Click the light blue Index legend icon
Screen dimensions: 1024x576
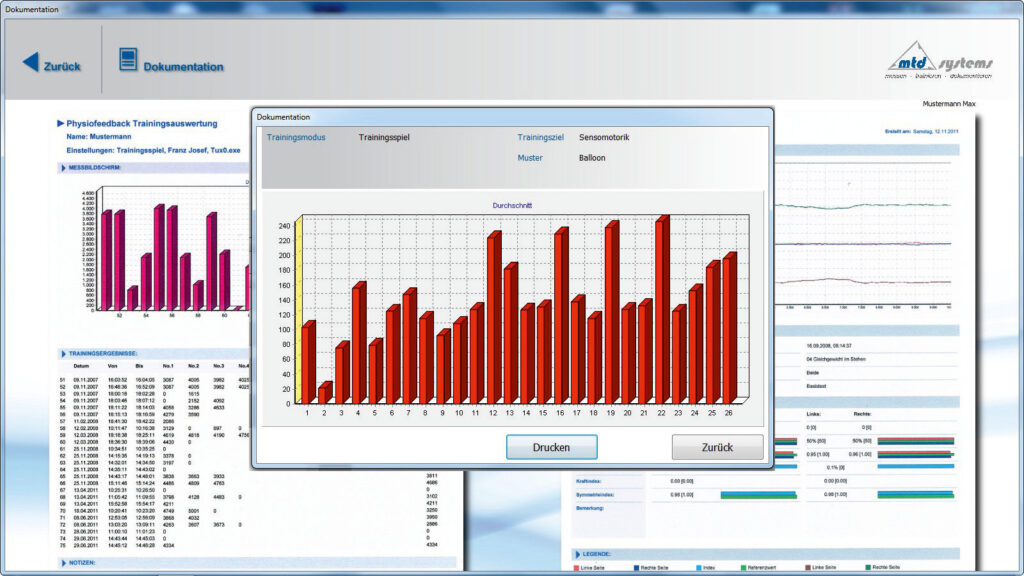(698, 567)
